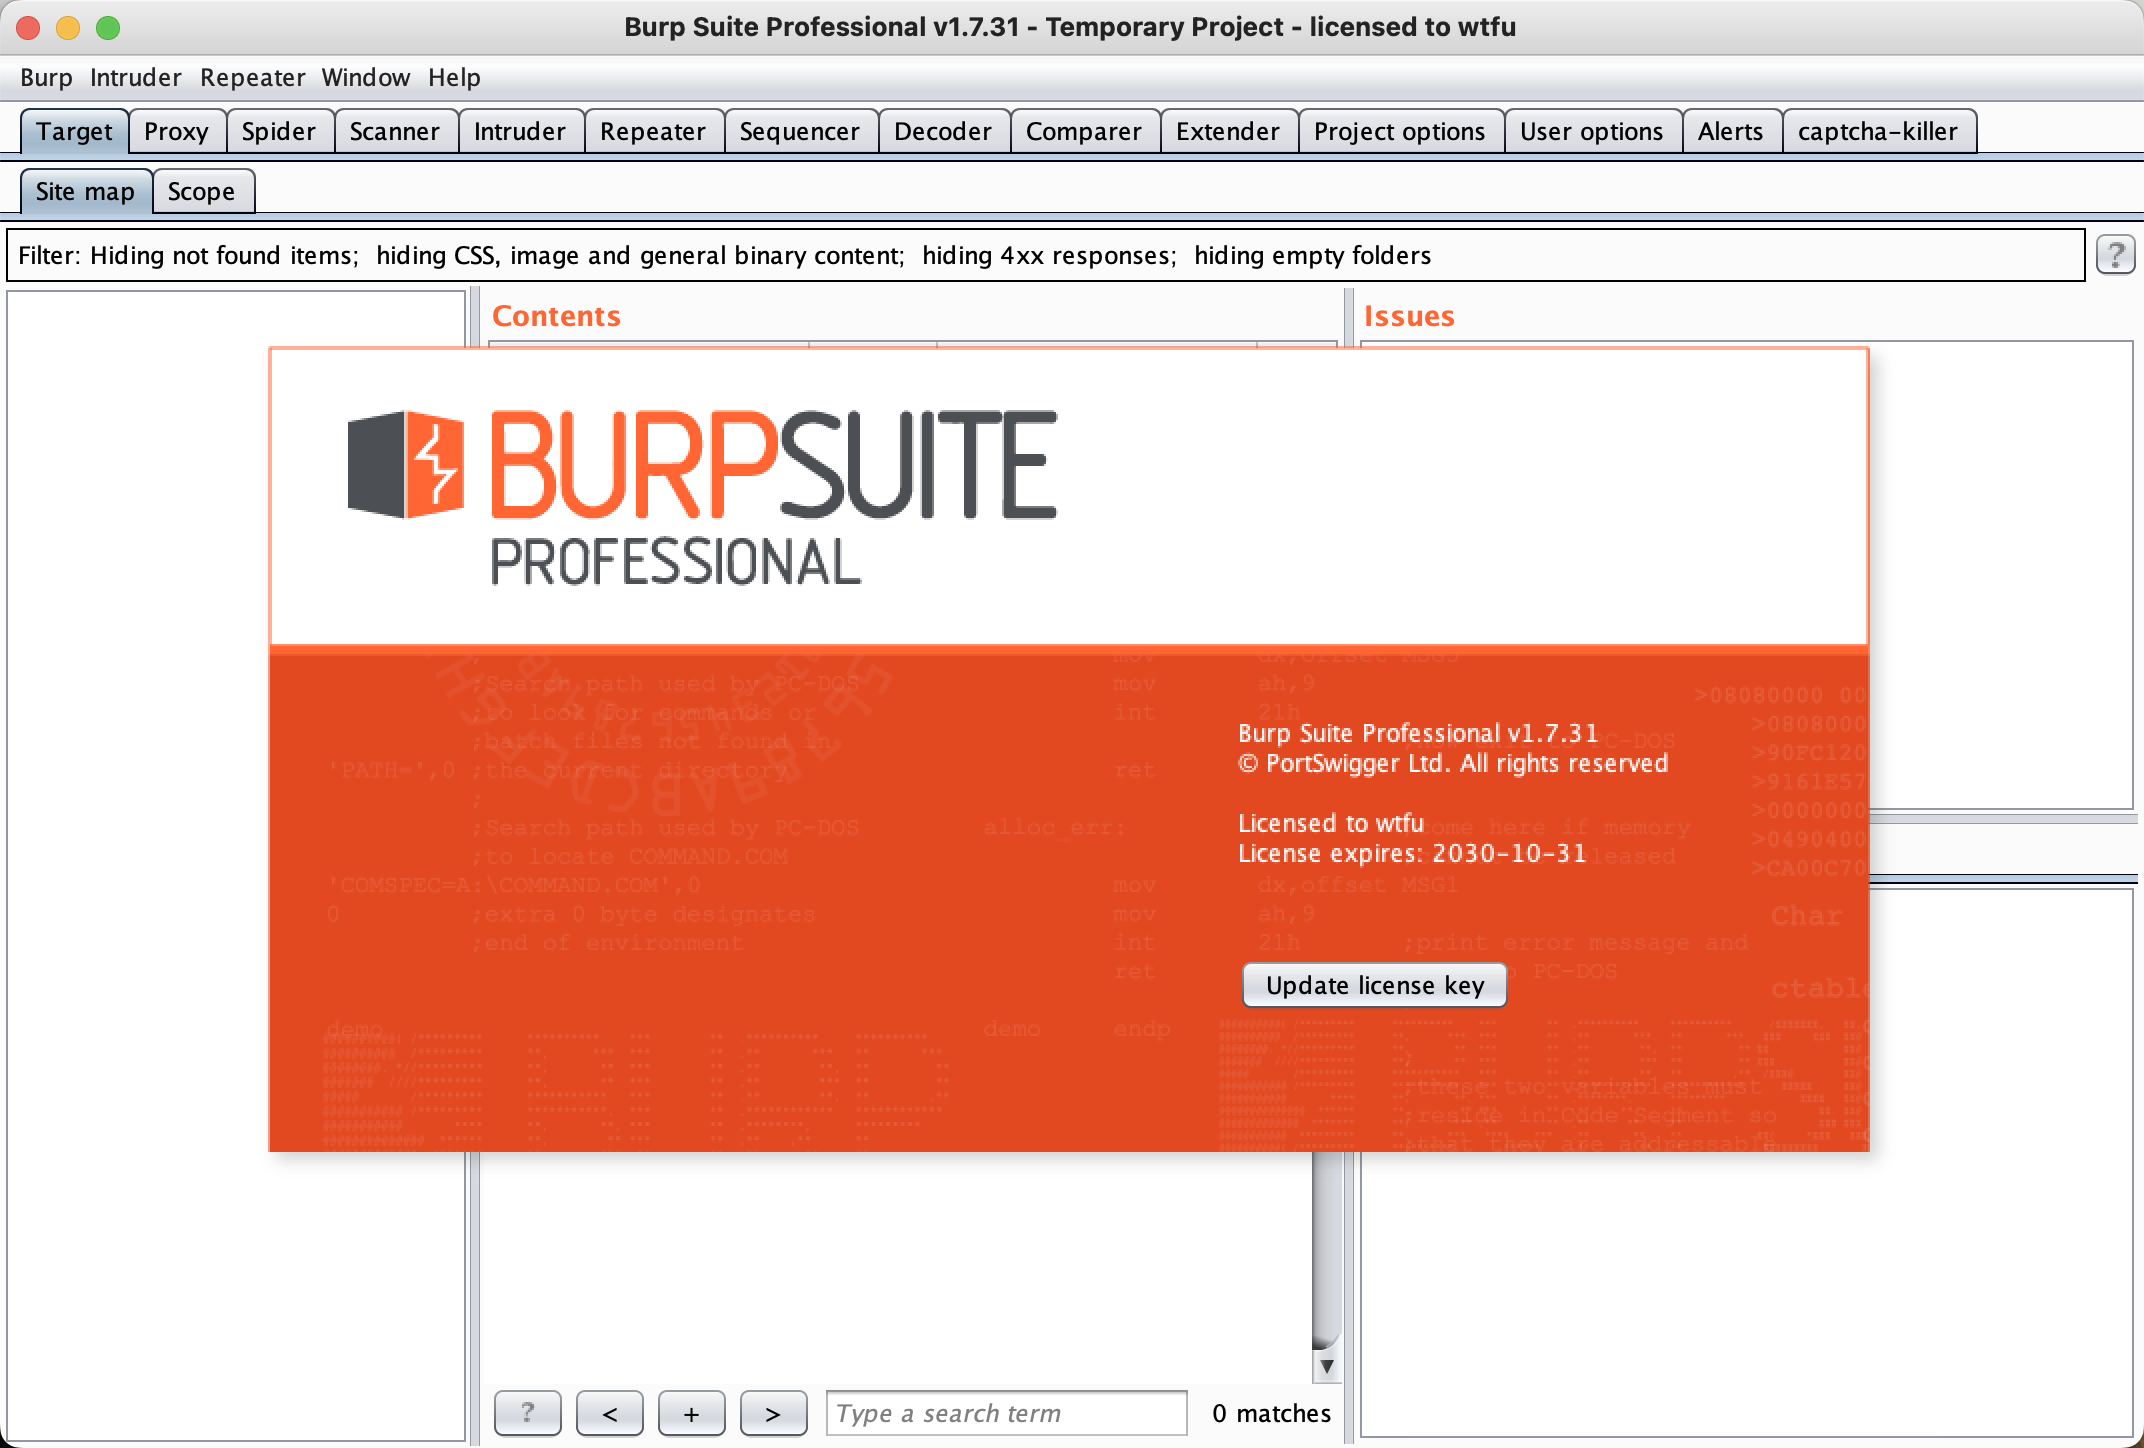Click the site map filter bar
The image size is (2144, 1448).
(x=1045, y=256)
